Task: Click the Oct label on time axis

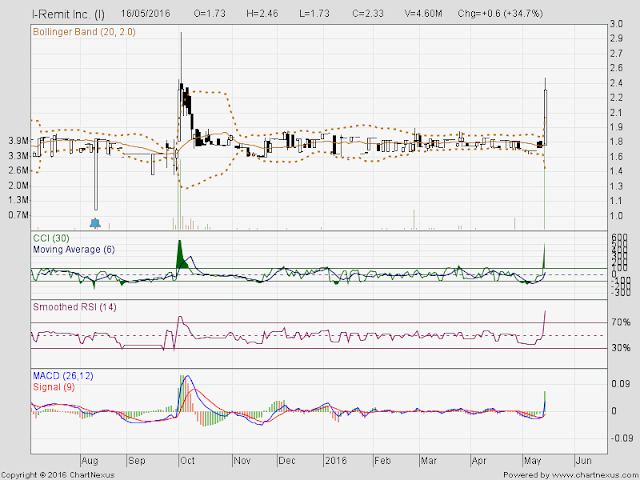Action: [x=187, y=461]
